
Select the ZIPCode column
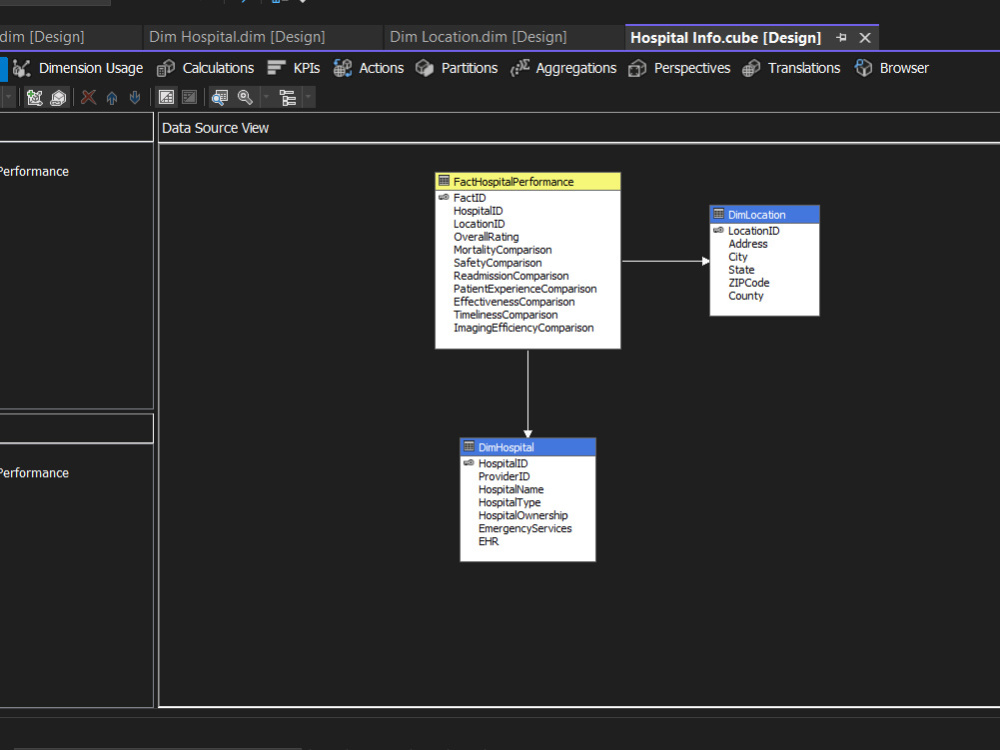tap(749, 283)
